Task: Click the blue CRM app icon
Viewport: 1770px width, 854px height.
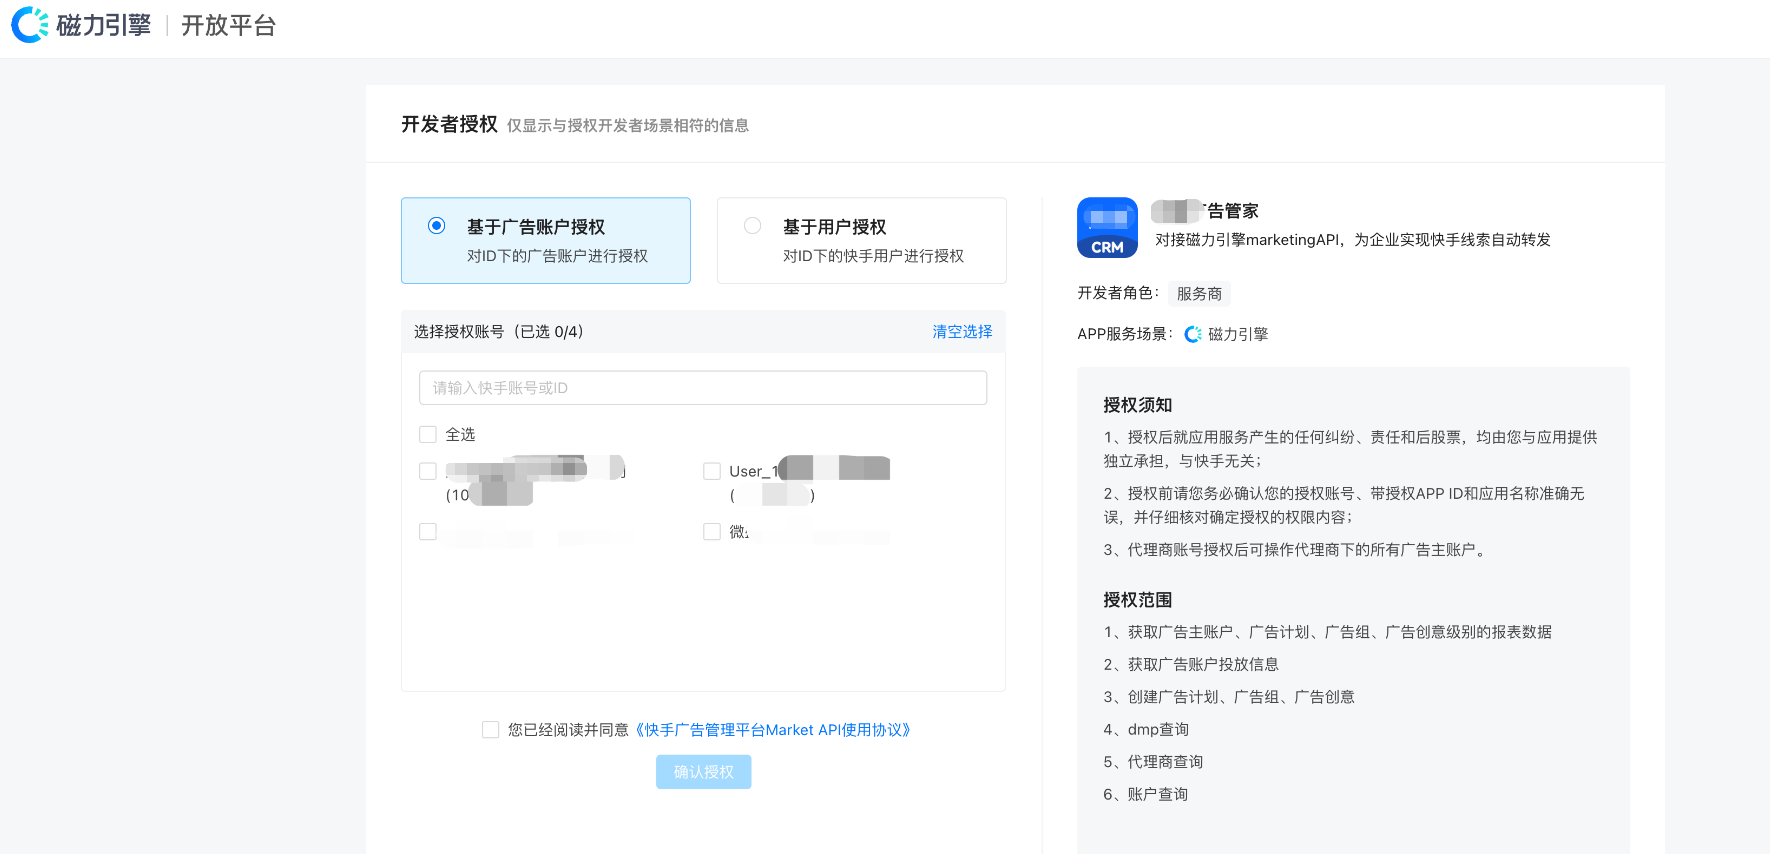Action: [x=1107, y=227]
